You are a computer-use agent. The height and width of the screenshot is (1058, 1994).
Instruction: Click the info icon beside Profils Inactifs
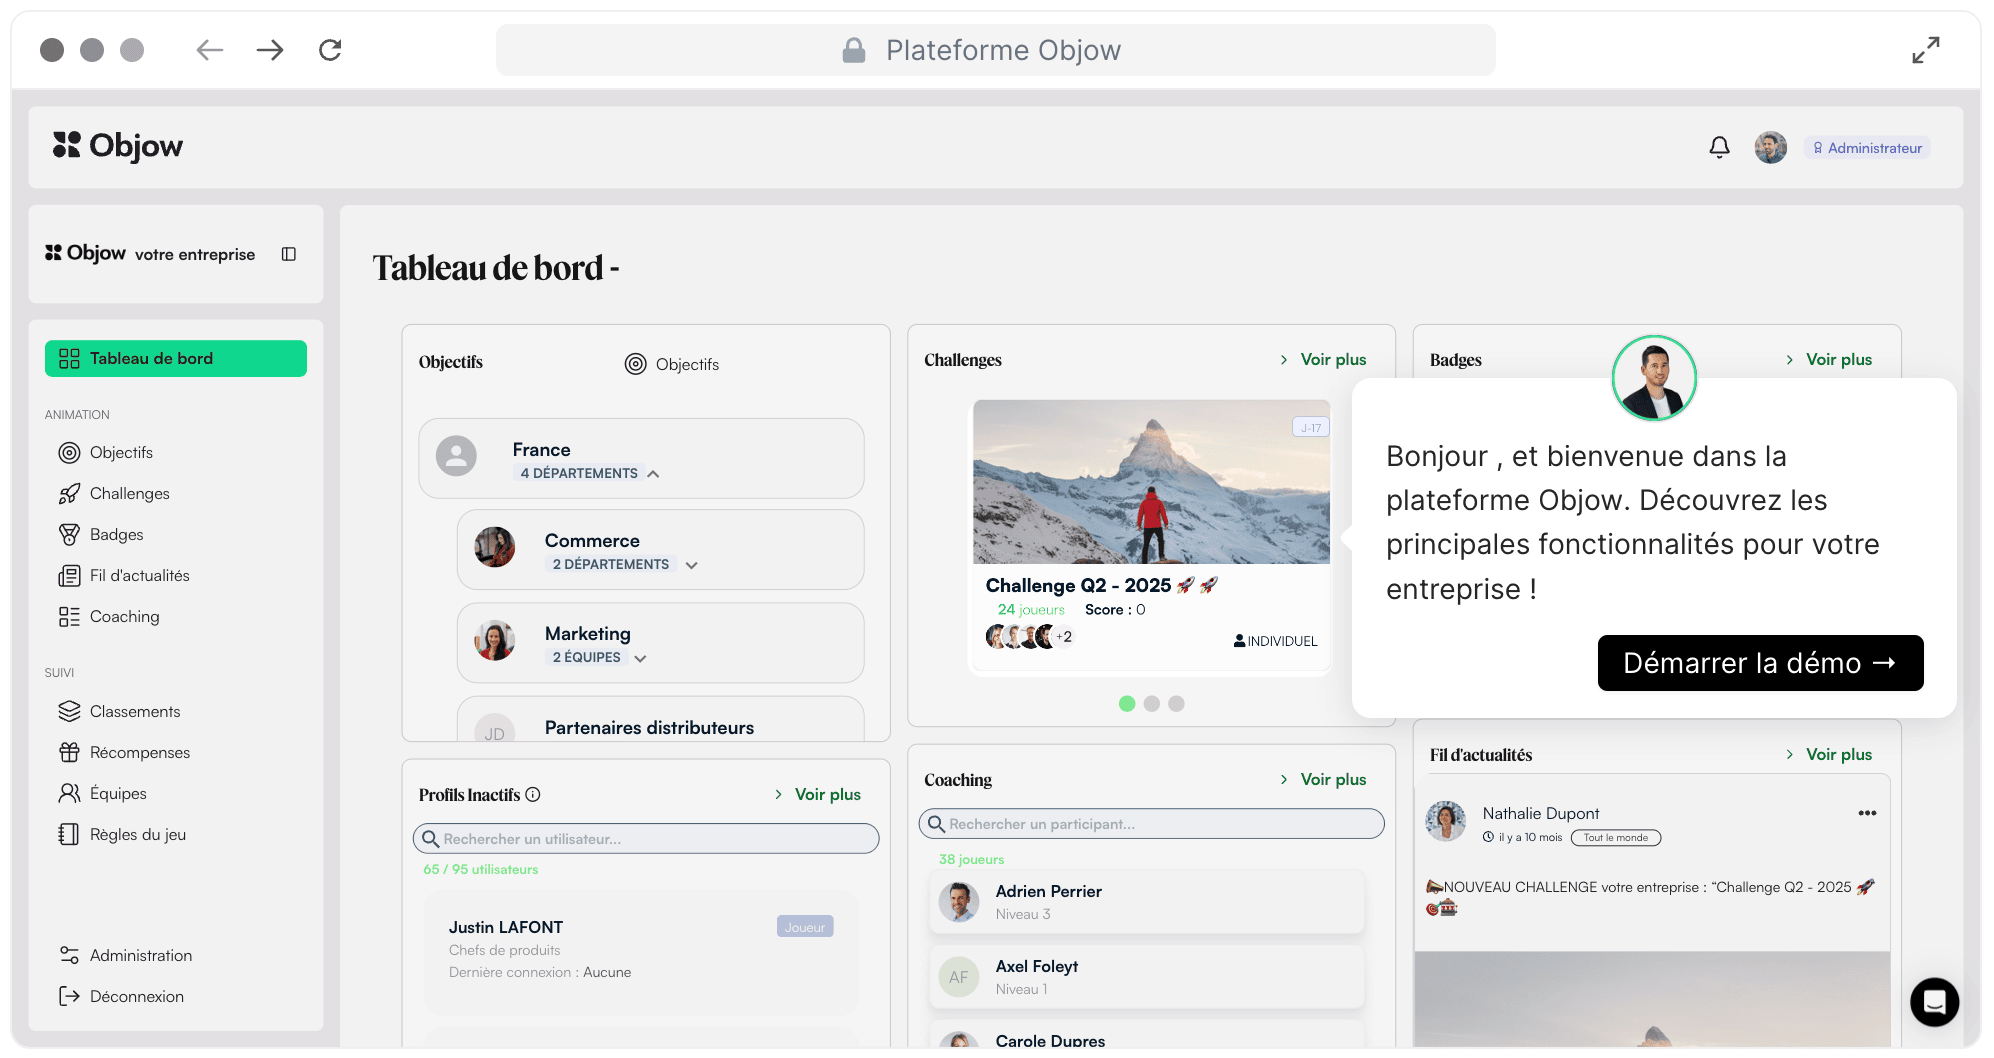point(533,794)
